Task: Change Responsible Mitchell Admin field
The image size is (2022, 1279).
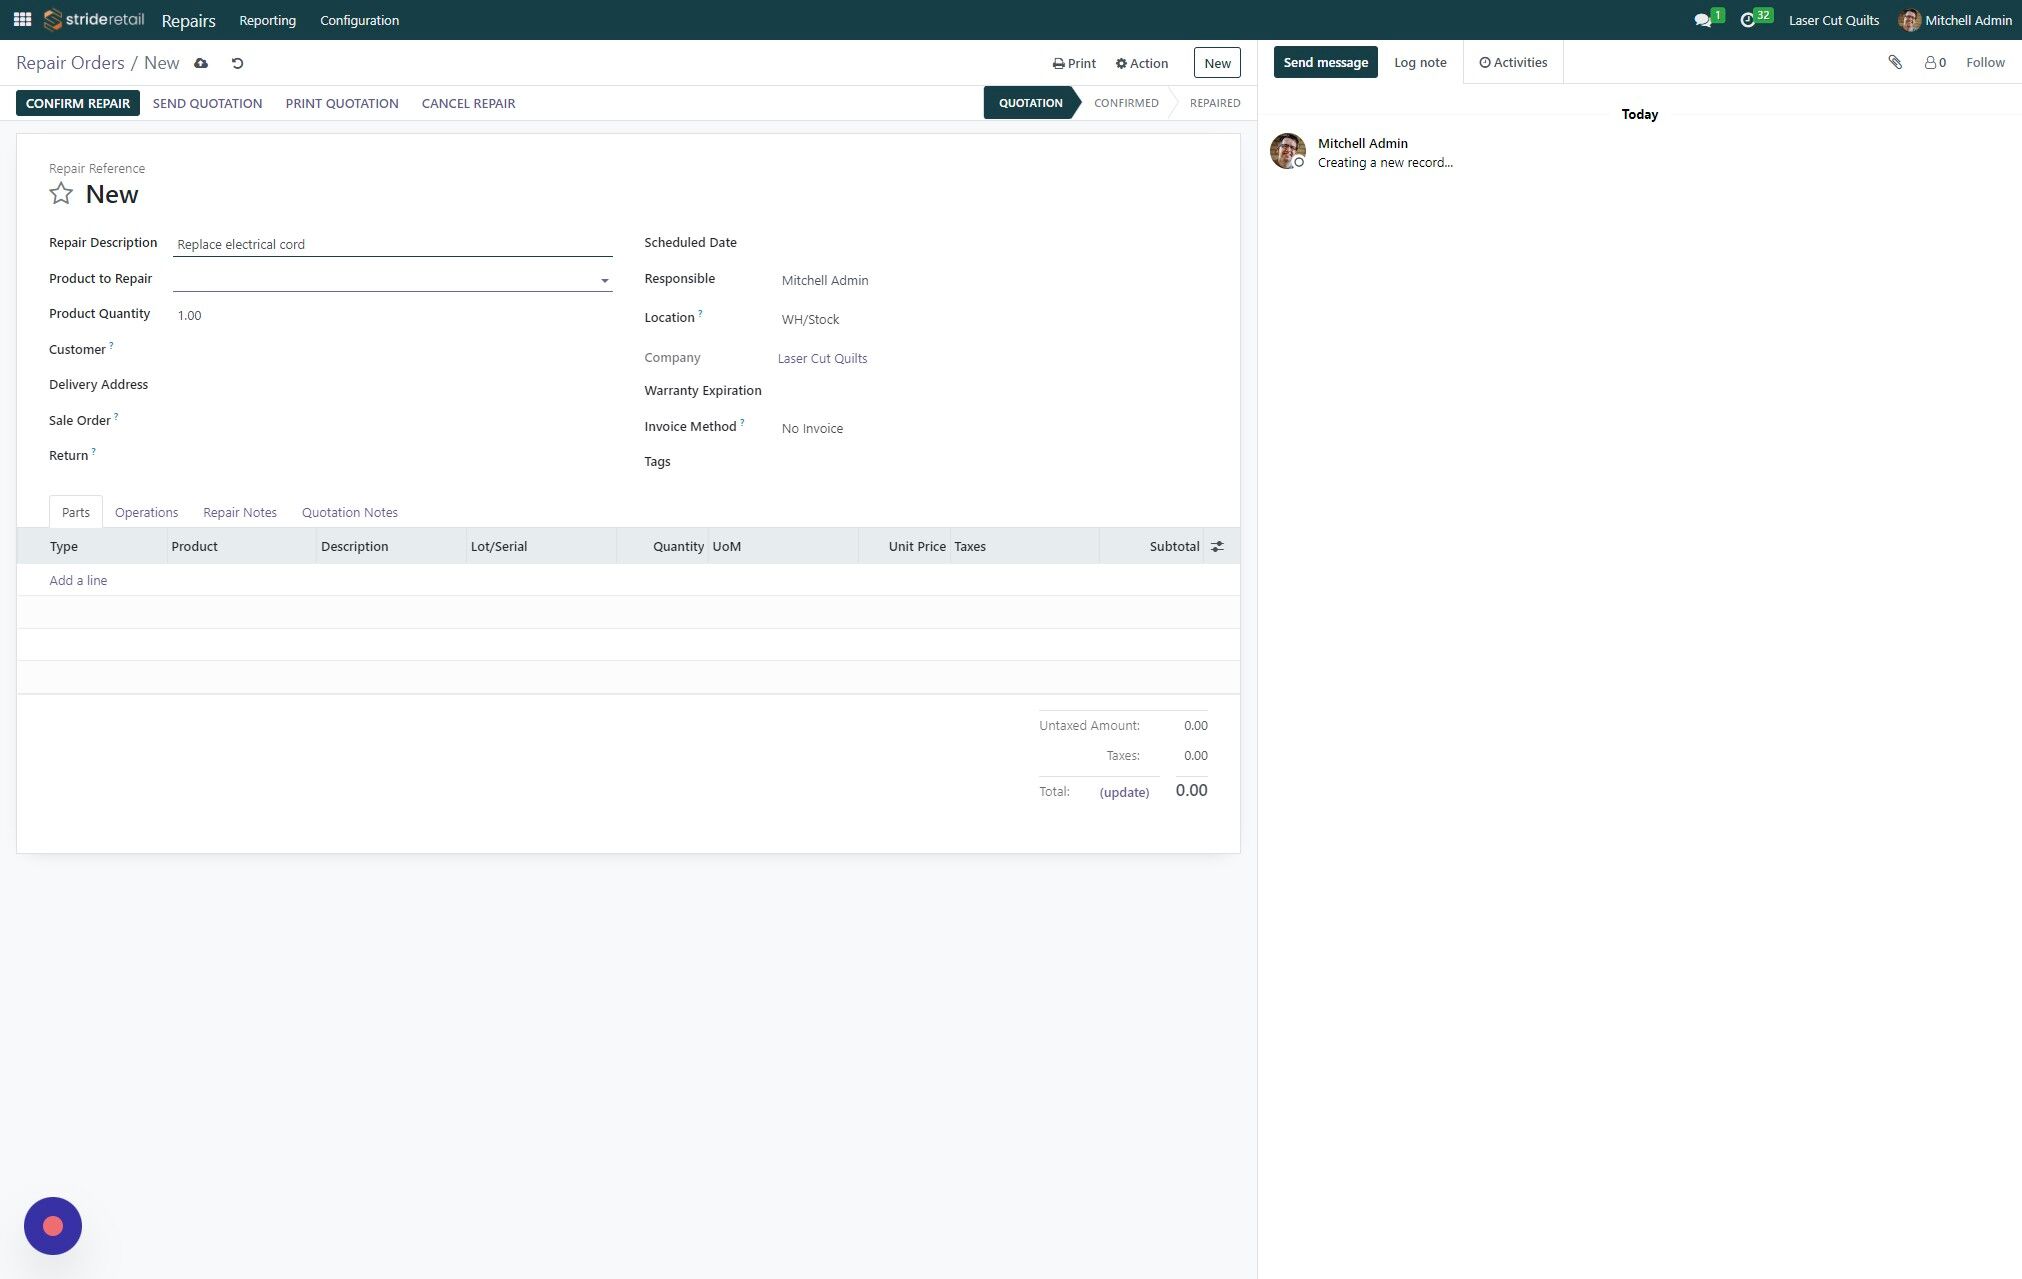Action: coord(992,280)
